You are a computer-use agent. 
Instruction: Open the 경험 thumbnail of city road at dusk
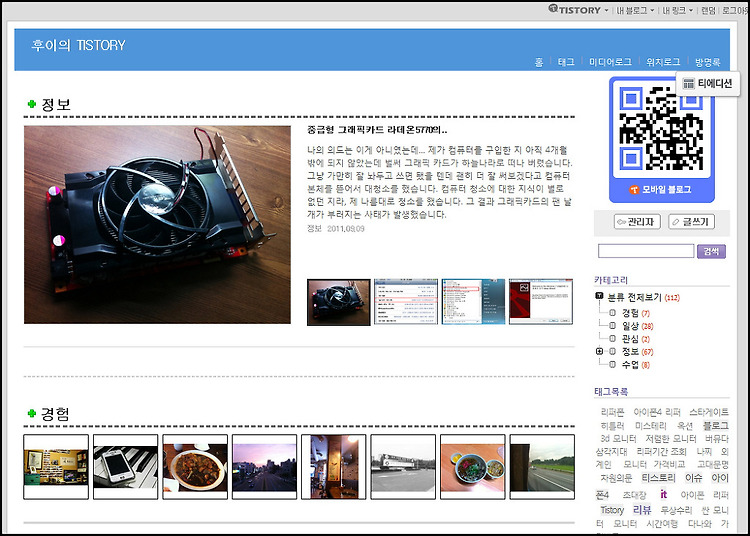[265, 467]
